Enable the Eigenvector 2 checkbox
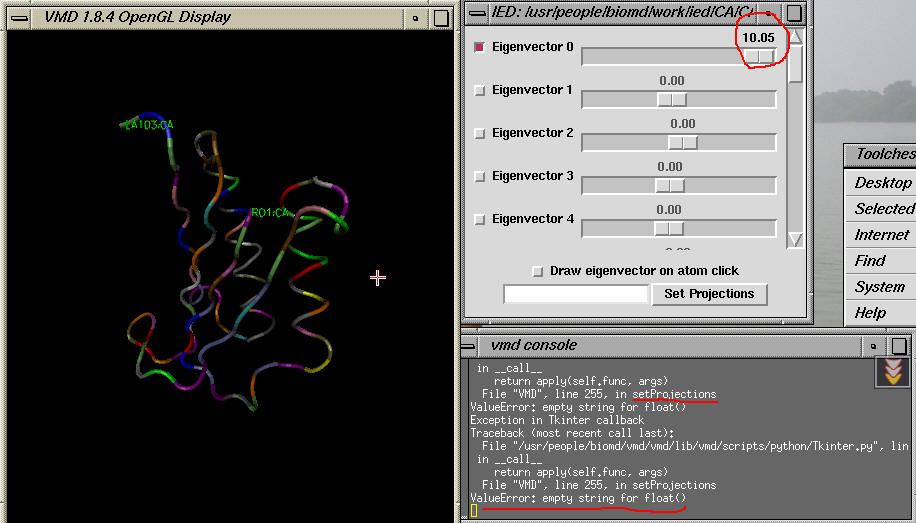916x523 pixels. coord(479,133)
